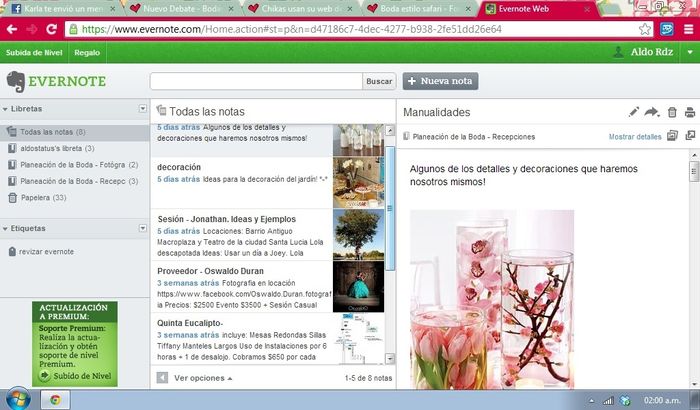Collapse the Libretas section
Image resolution: width=700 pixels, height=410 pixels.
pos(5,109)
